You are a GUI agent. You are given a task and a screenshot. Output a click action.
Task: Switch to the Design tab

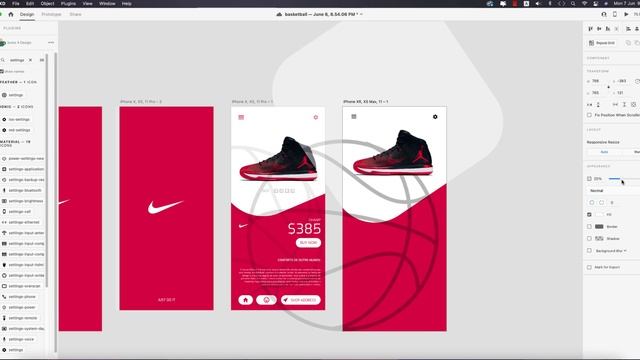[27, 14]
